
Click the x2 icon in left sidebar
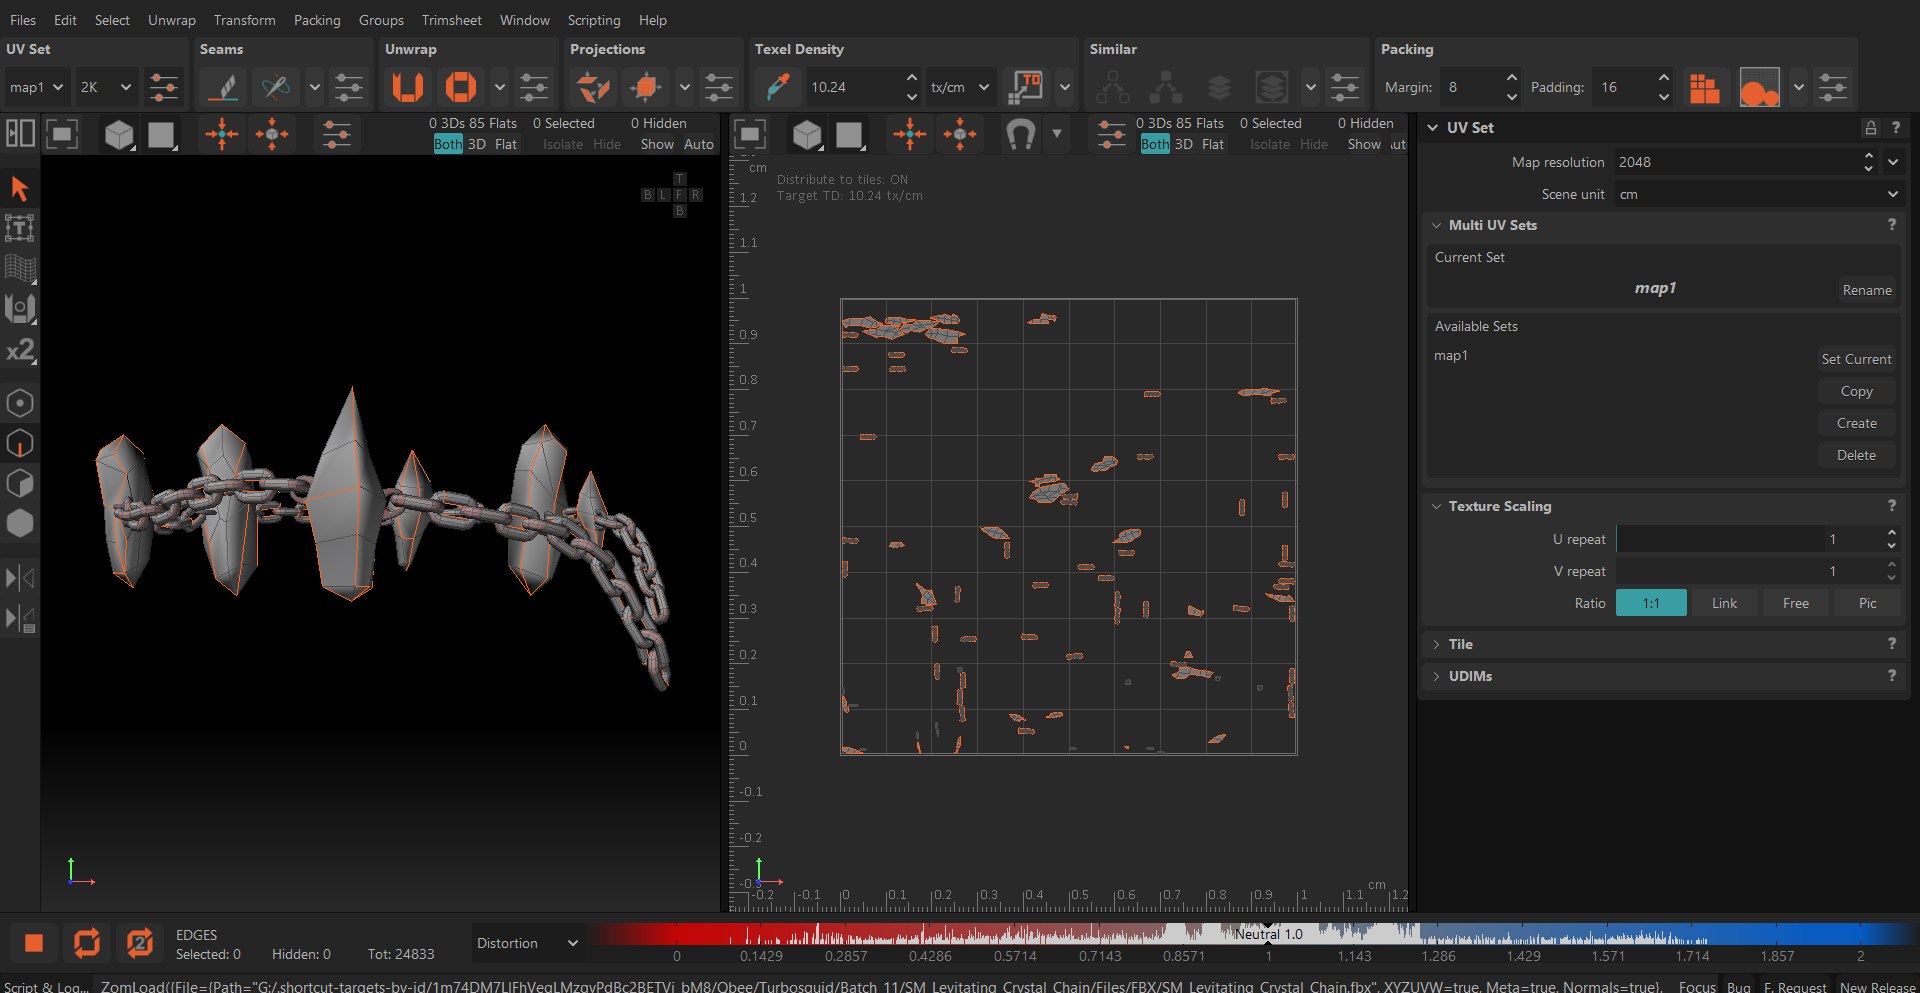(19, 351)
